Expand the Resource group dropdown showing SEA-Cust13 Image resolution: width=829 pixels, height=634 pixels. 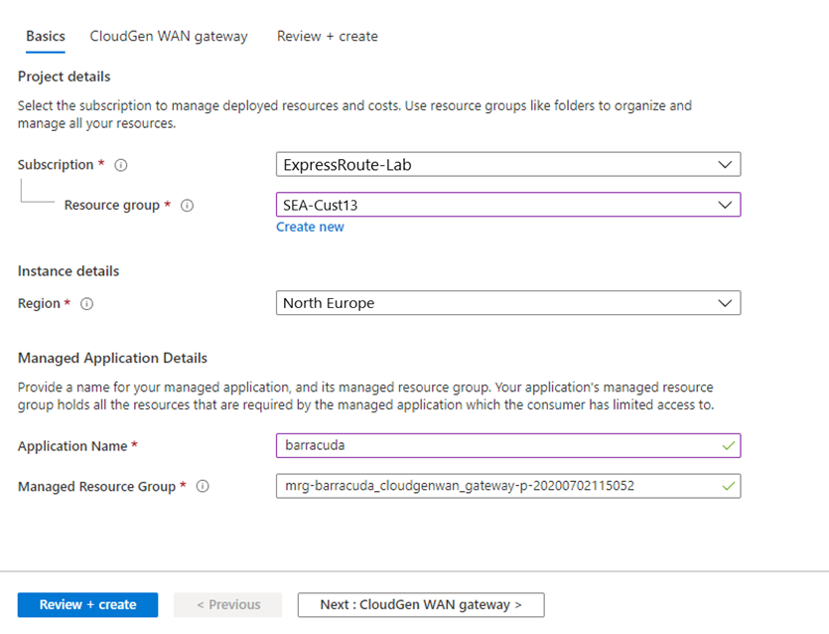pyautogui.click(x=508, y=205)
